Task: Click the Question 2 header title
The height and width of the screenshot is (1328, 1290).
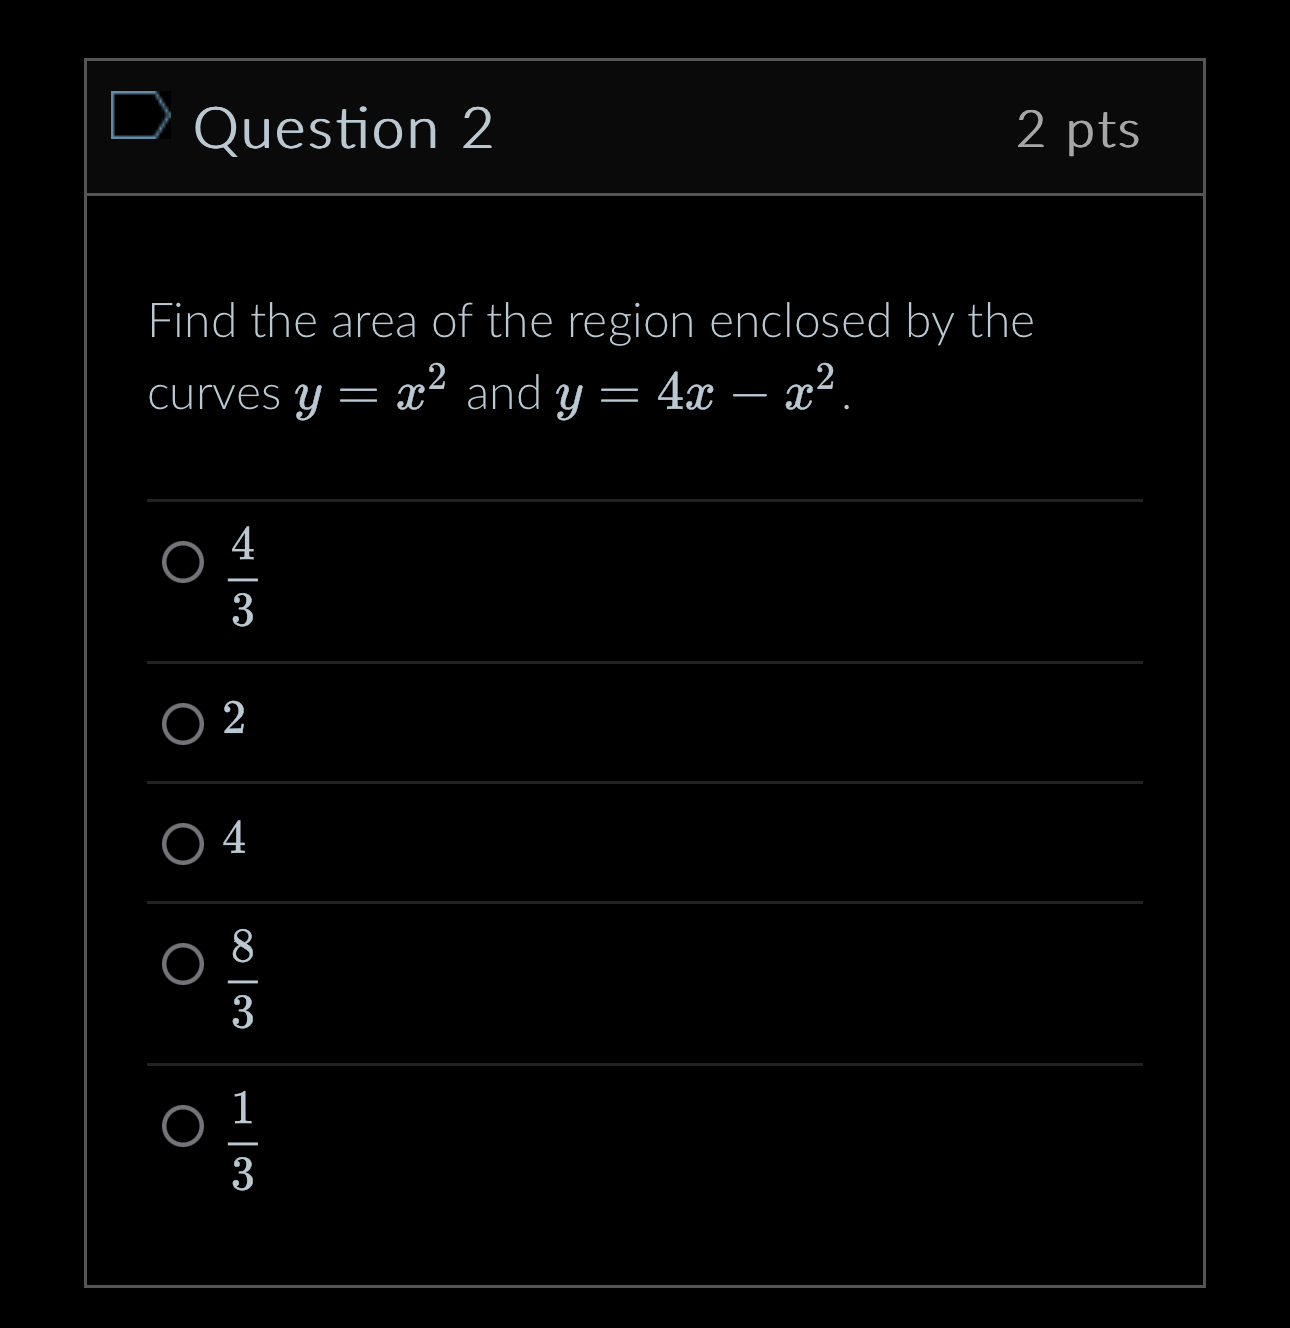Action: pyautogui.click(x=345, y=128)
